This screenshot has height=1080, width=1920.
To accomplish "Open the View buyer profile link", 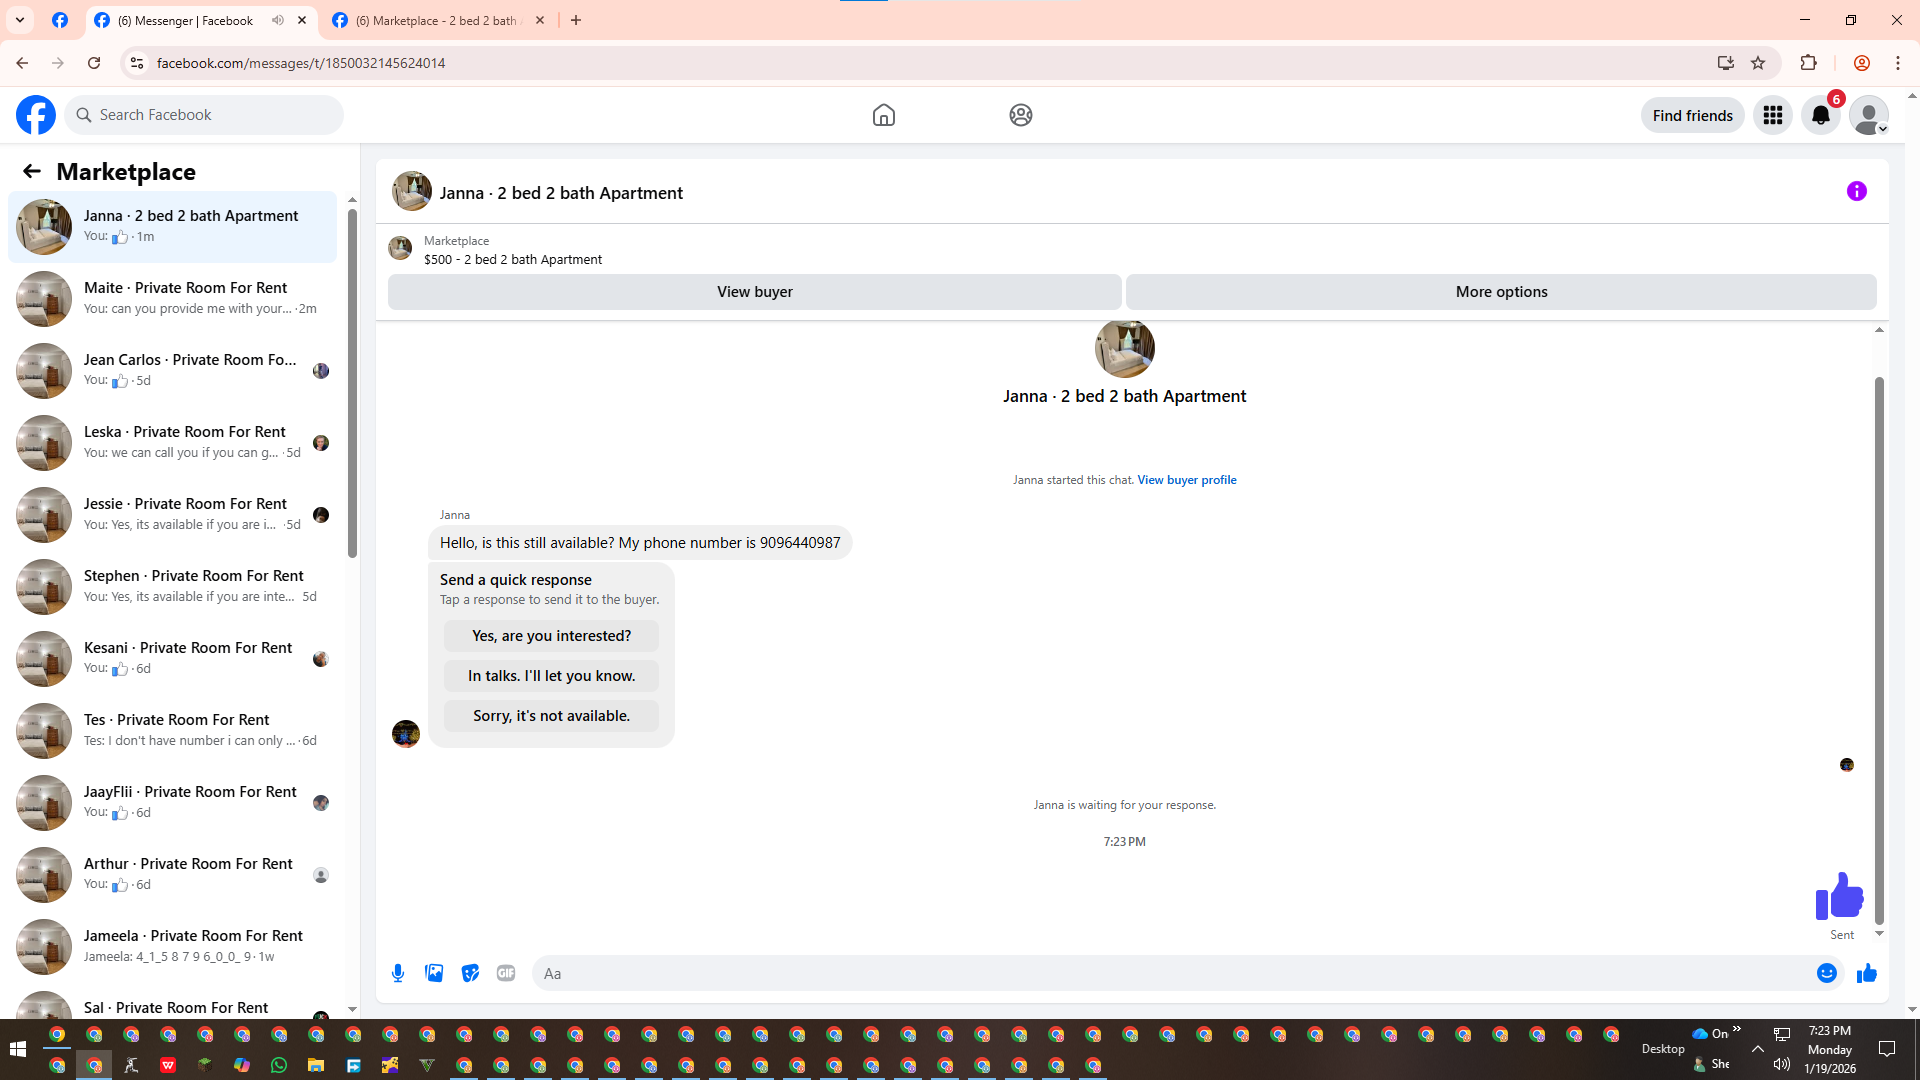I will pyautogui.click(x=1186, y=480).
